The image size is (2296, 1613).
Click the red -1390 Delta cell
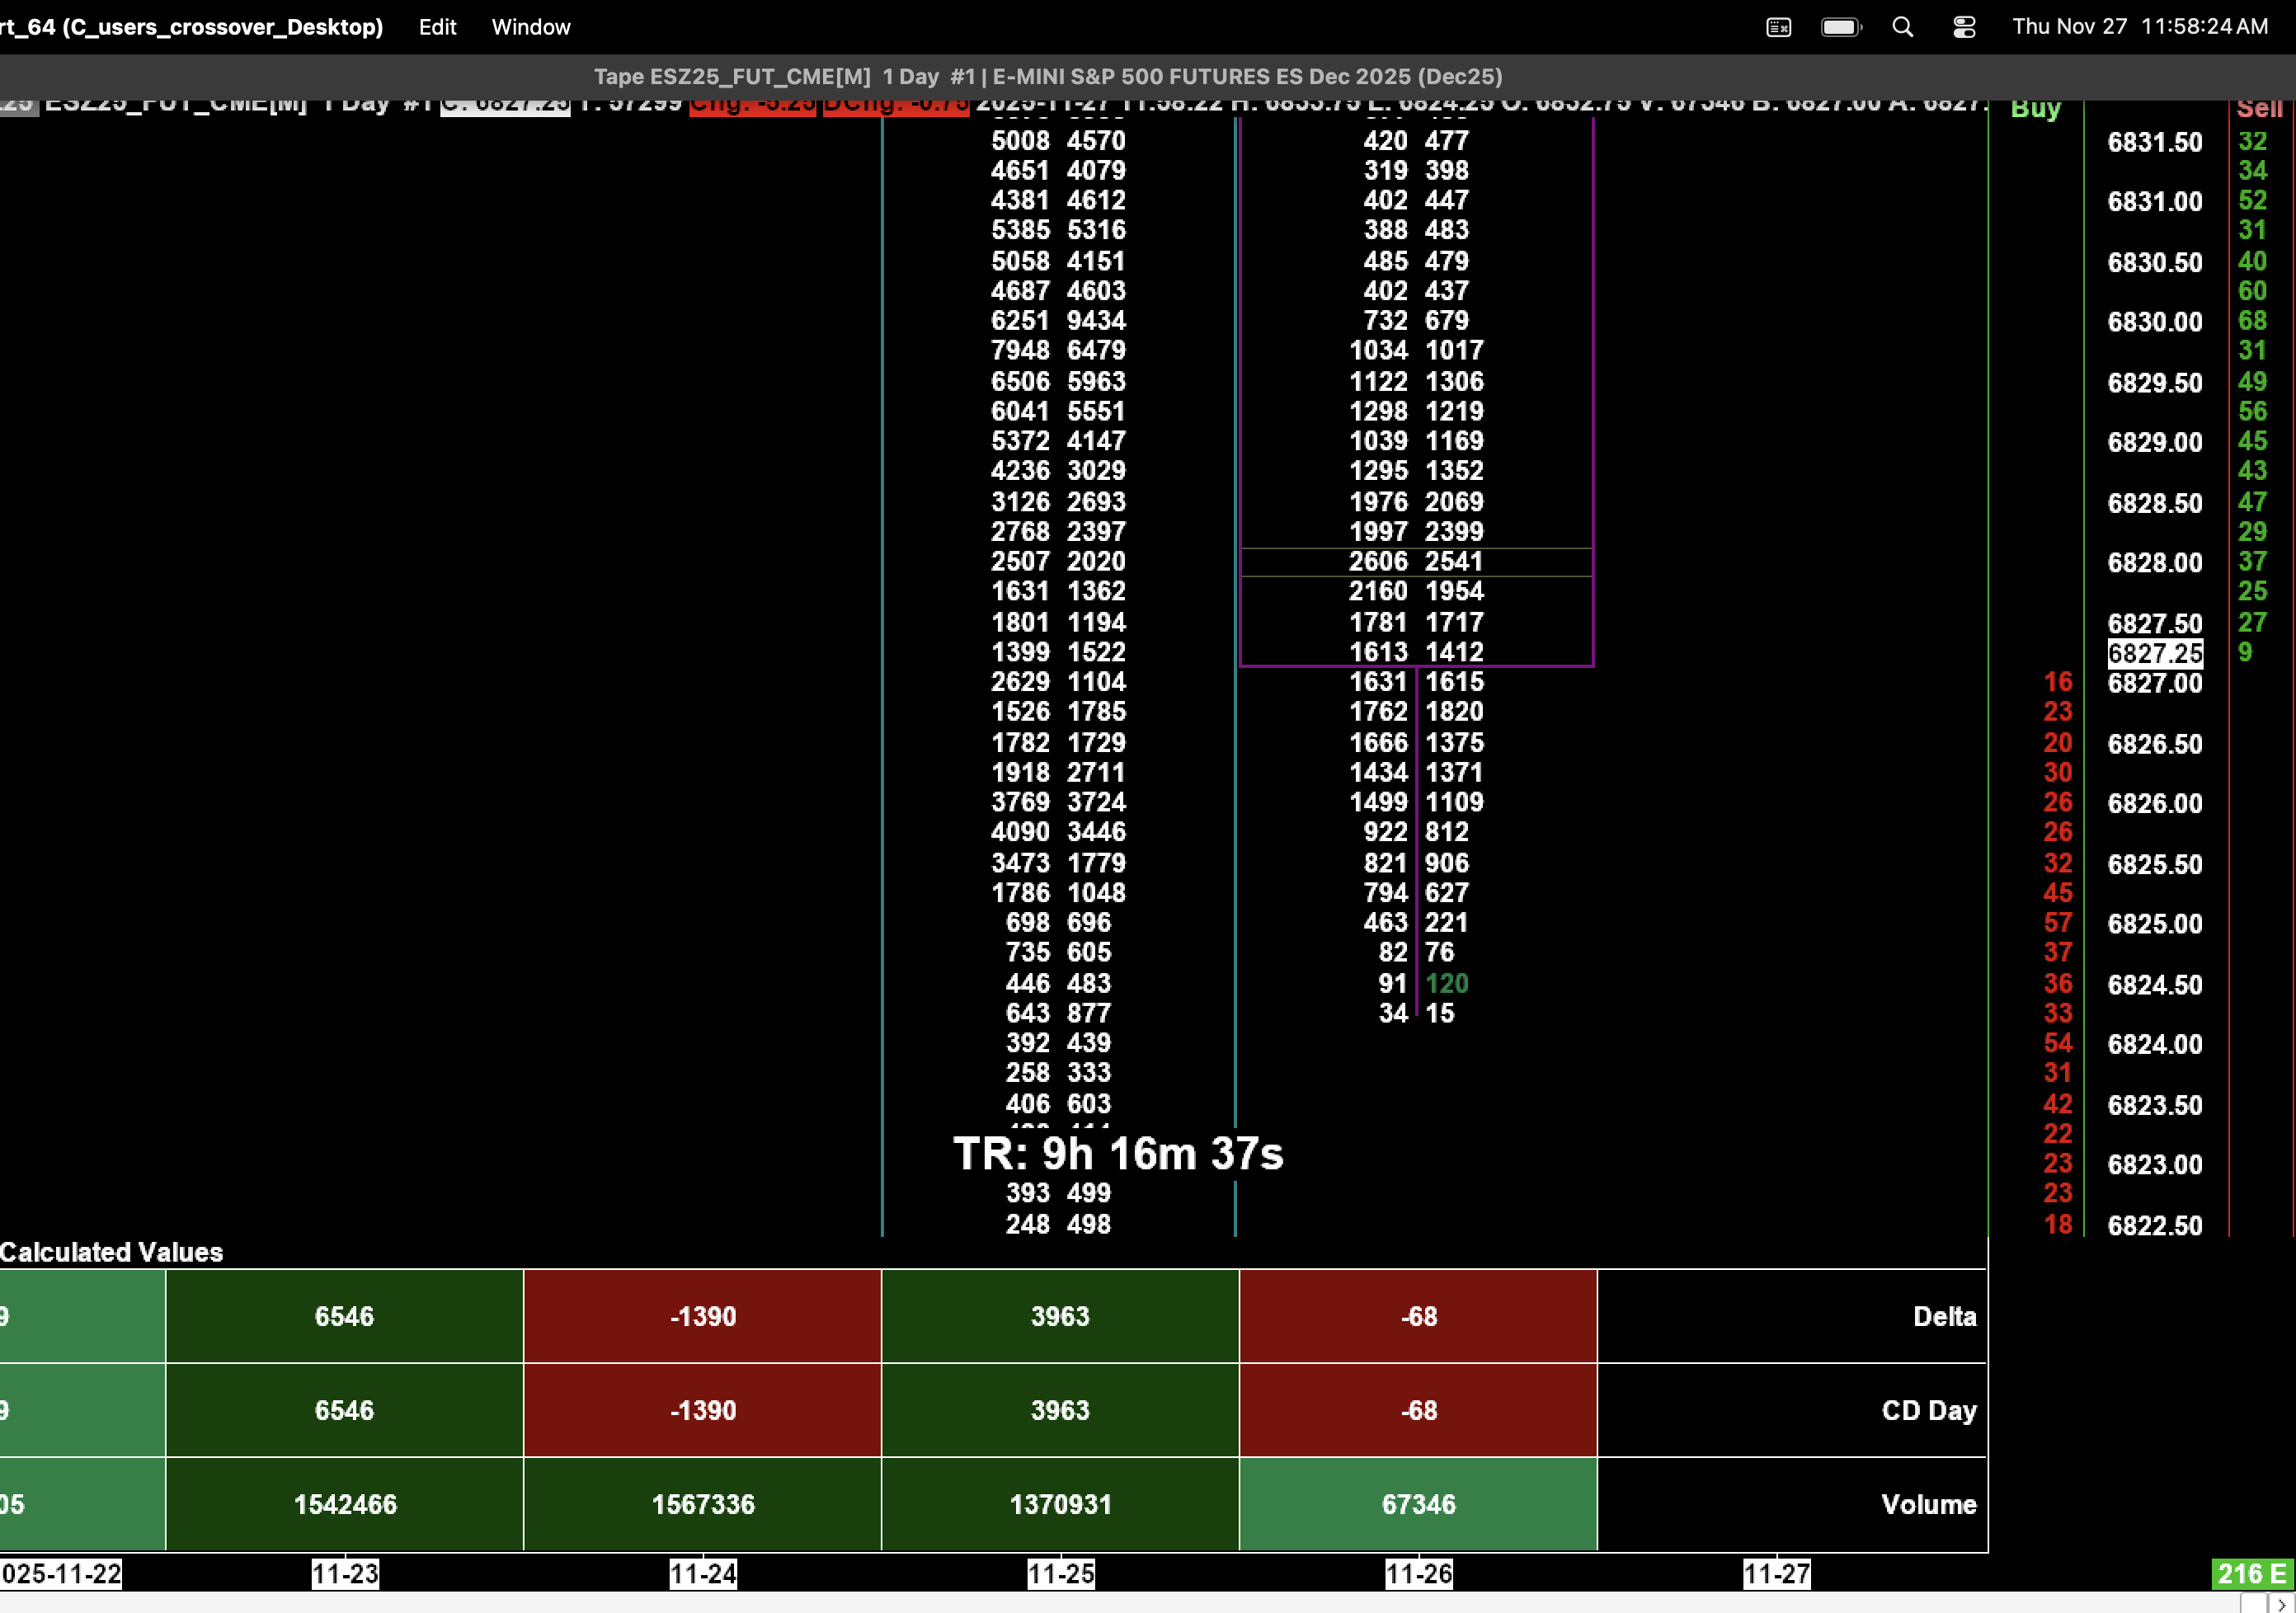pyautogui.click(x=702, y=1316)
